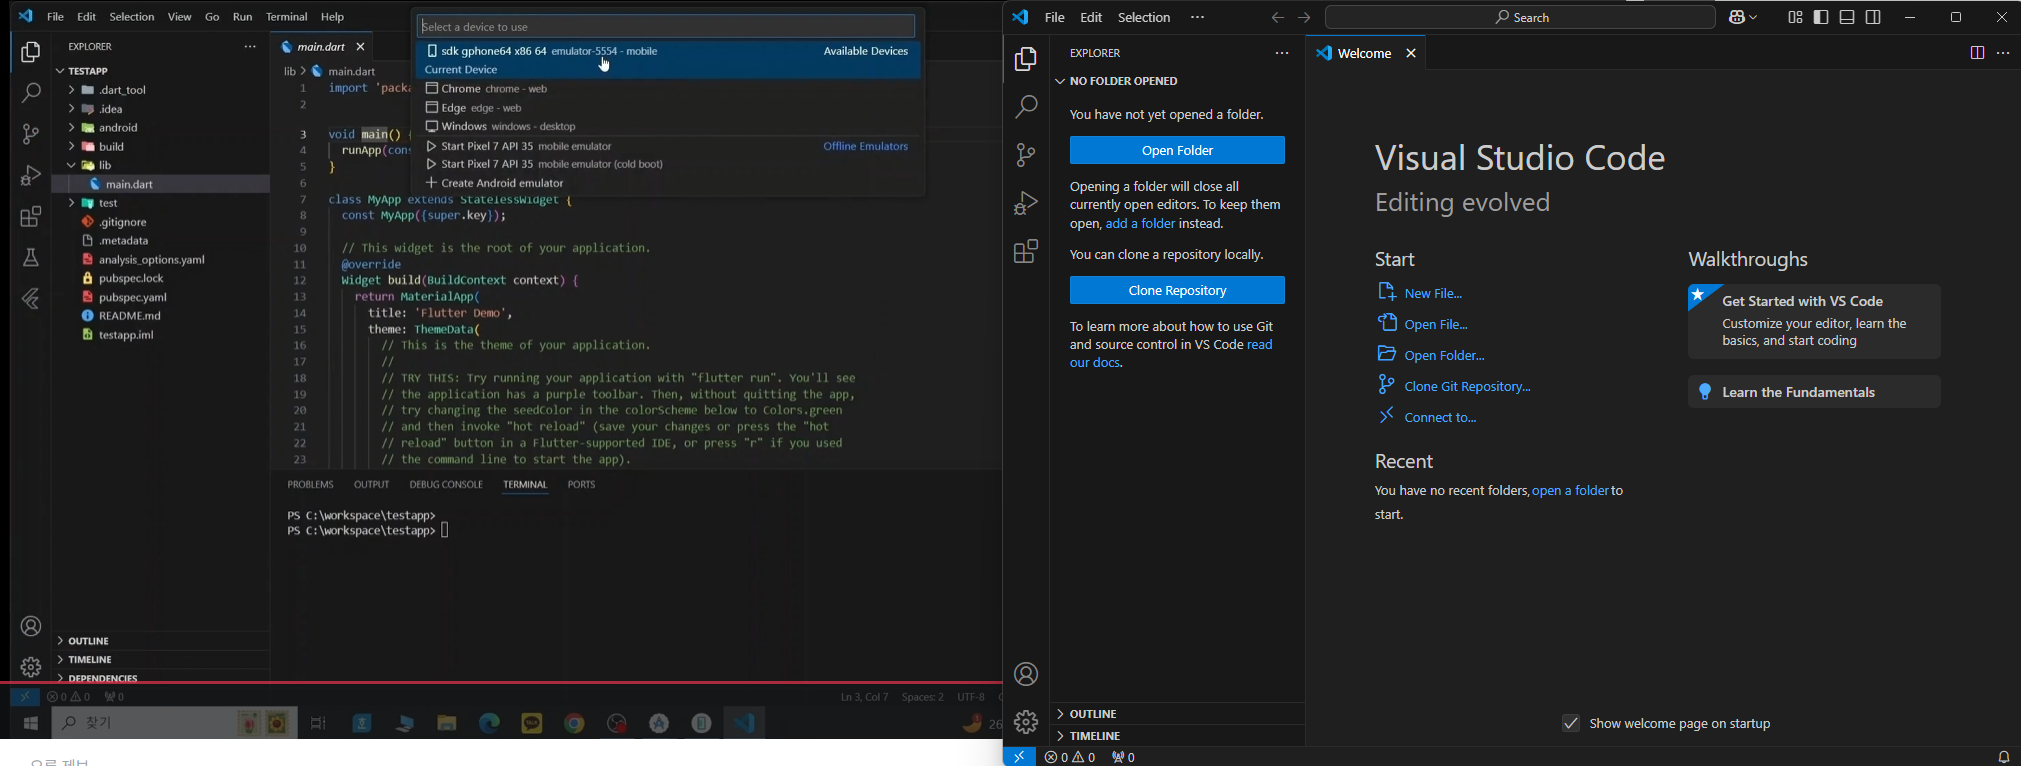Toggle Panel in the Welcome window title bar

1847,18
